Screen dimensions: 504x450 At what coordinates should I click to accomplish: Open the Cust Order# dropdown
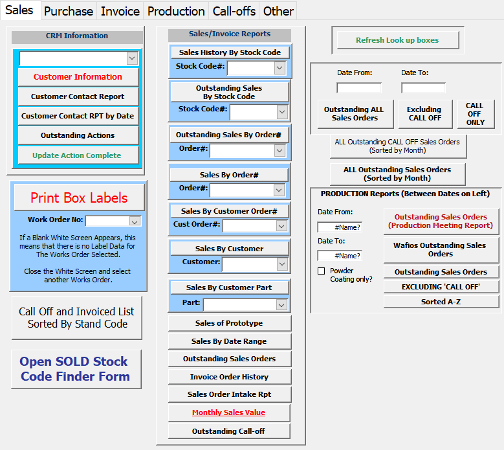point(282,226)
